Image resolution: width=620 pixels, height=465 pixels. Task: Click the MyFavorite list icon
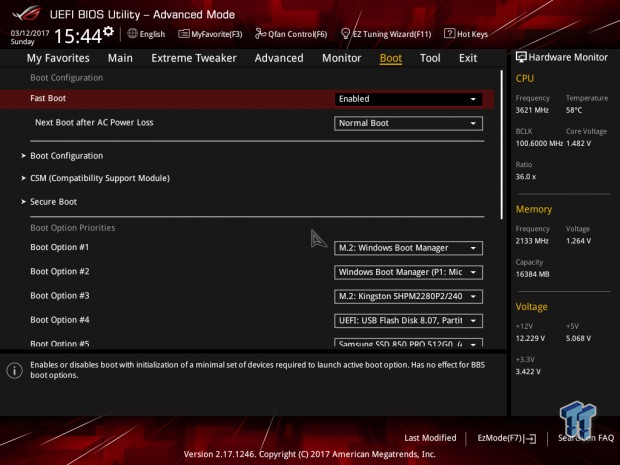[x=183, y=34]
